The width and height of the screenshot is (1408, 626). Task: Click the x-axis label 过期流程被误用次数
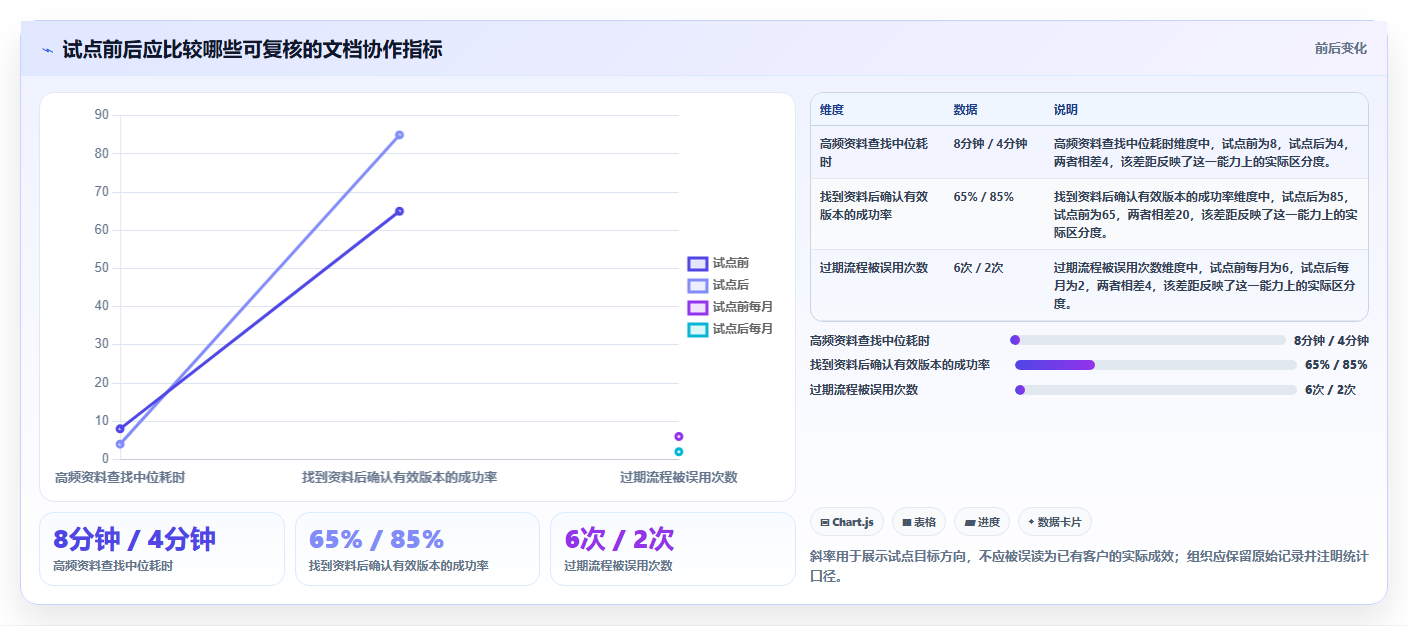pyautogui.click(x=679, y=478)
